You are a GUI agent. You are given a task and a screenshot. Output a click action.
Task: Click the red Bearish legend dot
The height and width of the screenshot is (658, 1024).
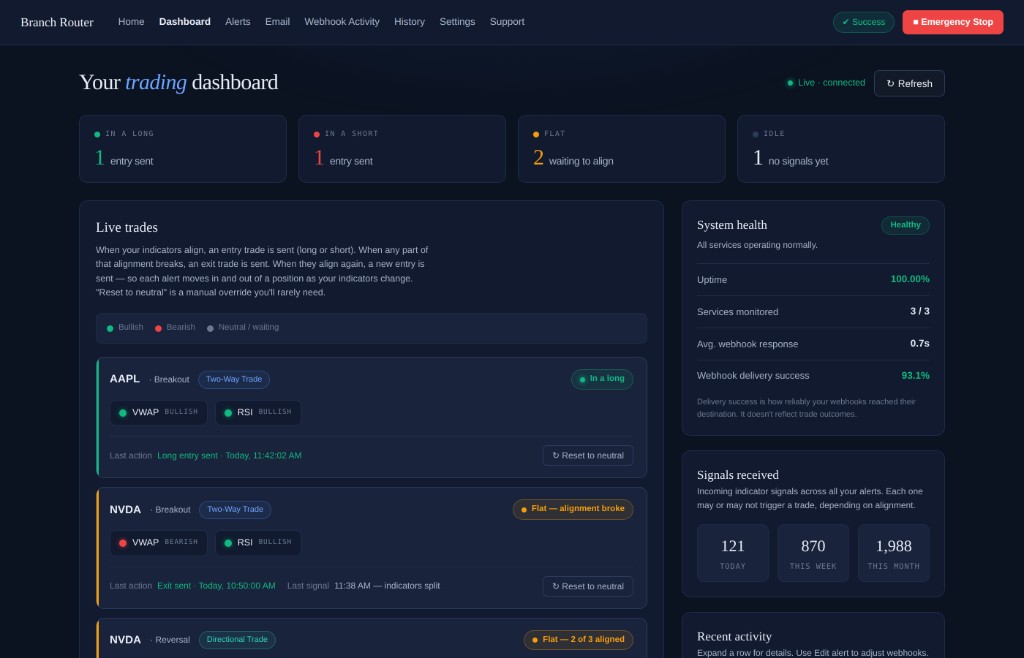[158, 328]
